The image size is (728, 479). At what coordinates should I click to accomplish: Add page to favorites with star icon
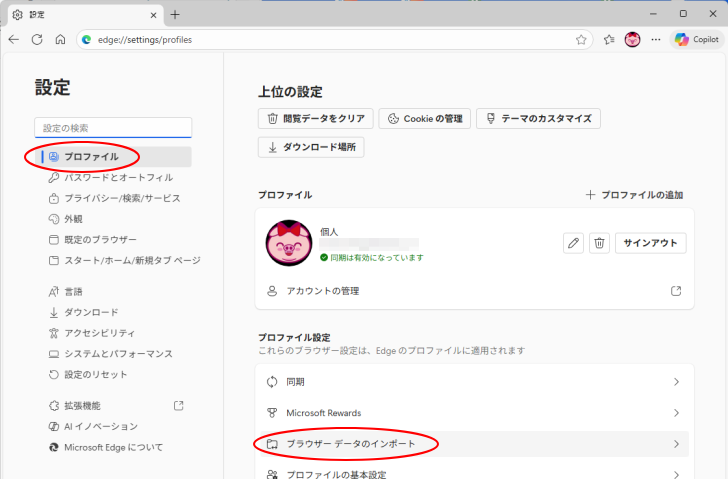click(x=581, y=40)
